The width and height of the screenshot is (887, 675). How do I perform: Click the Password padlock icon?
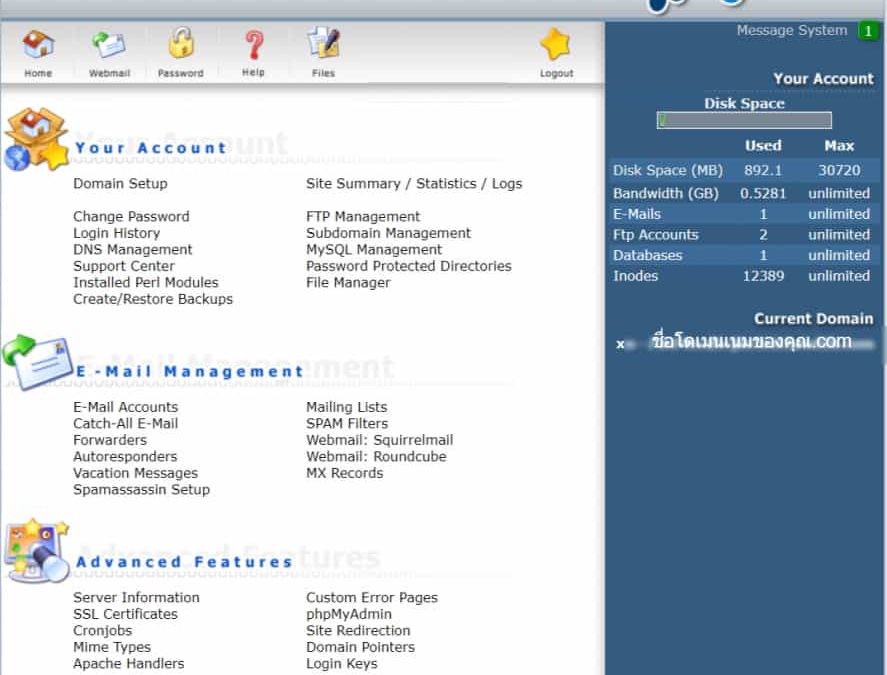coord(181,43)
